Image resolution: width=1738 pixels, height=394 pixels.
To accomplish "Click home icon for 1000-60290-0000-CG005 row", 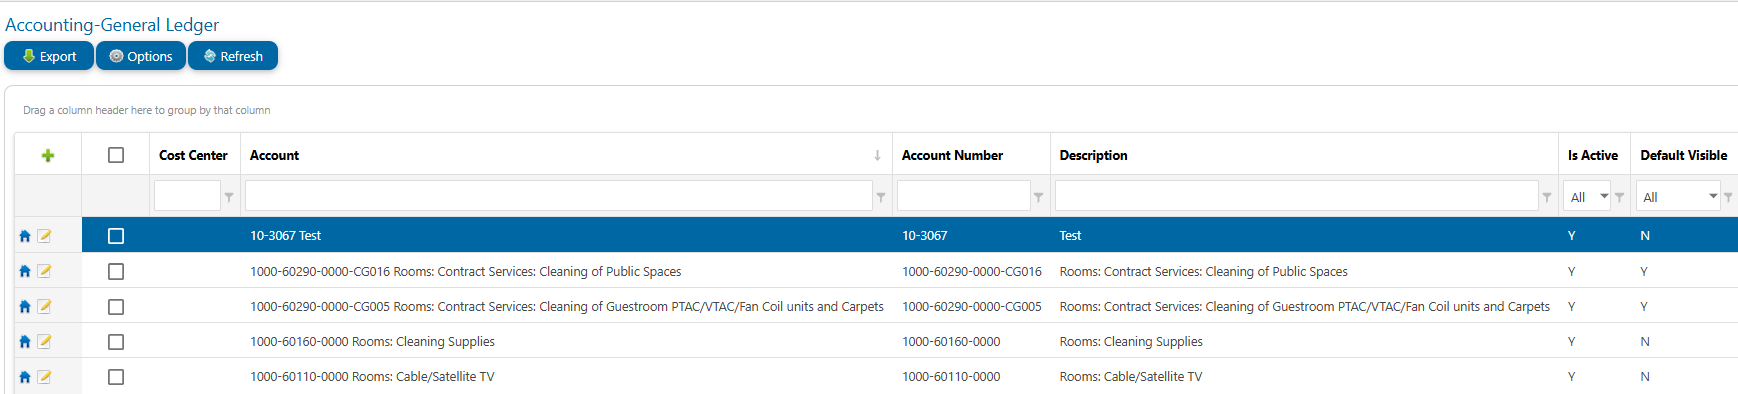I will (25, 307).
